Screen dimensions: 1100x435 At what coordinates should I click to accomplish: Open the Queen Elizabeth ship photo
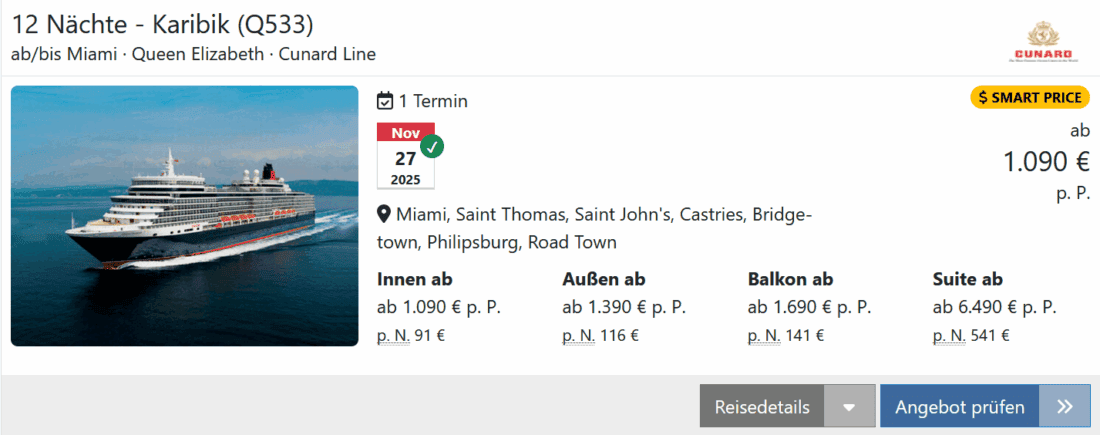(185, 216)
